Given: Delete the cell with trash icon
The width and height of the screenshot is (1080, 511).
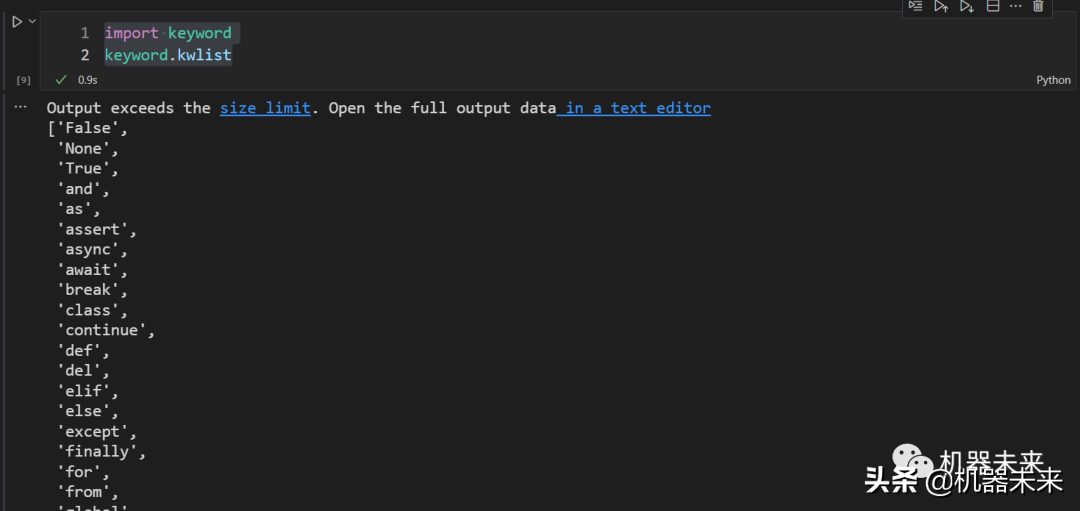Looking at the screenshot, I should point(1038,6).
